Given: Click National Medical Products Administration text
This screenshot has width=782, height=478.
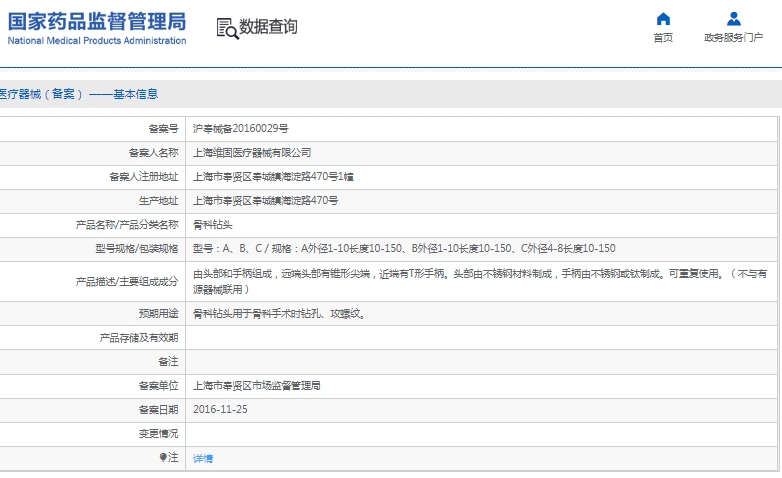Looking at the screenshot, I should [x=97, y=41].
